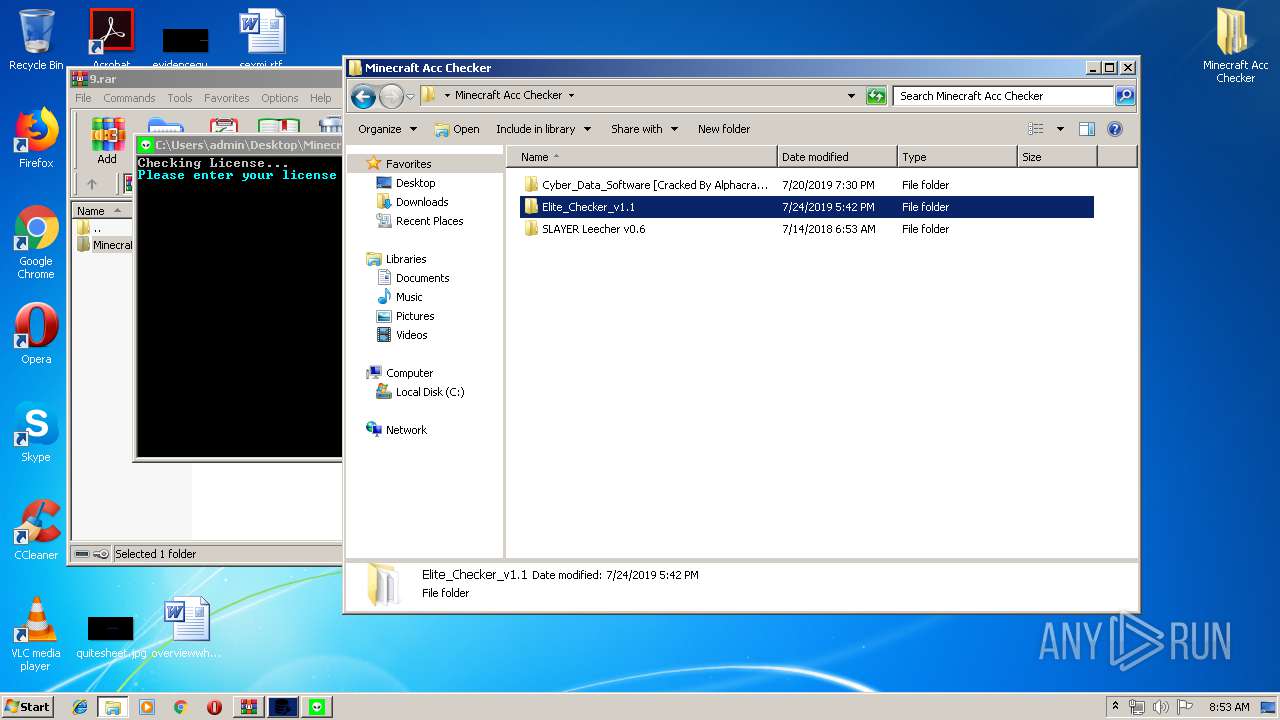This screenshot has height=720, width=1280.
Task: Open the Commands menu in WinRAR
Action: coord(129,98)
